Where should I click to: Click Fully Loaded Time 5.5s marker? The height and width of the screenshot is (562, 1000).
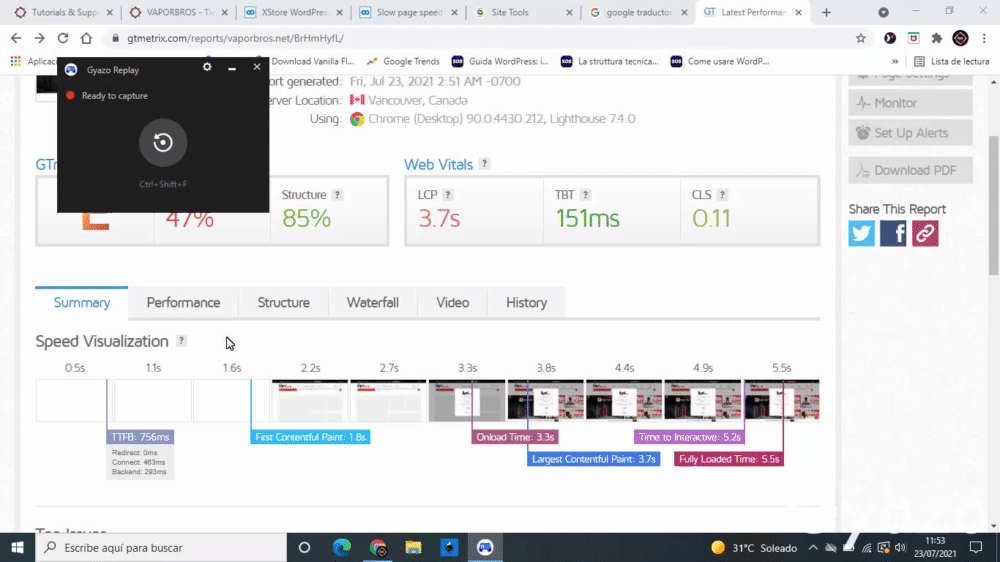(729, 459)
